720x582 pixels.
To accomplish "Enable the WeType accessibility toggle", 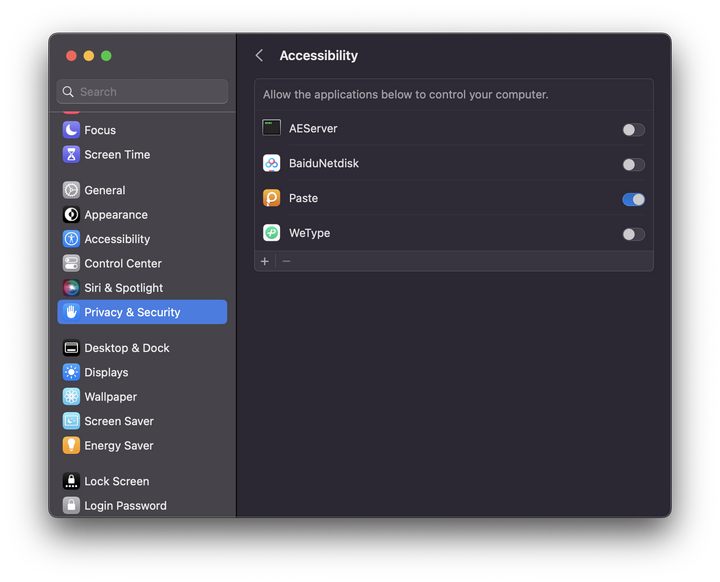I will pyautogui.click(x=633, y=234).
